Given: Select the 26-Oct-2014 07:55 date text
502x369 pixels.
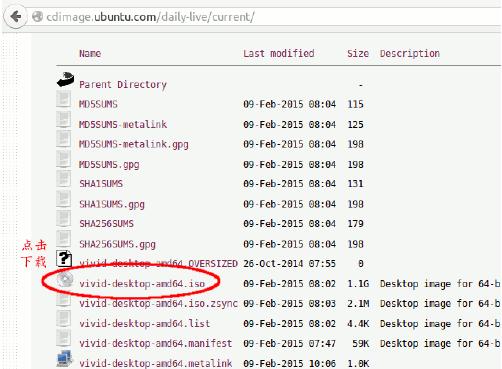Looking at the screenshot, I should pos(289,264).
